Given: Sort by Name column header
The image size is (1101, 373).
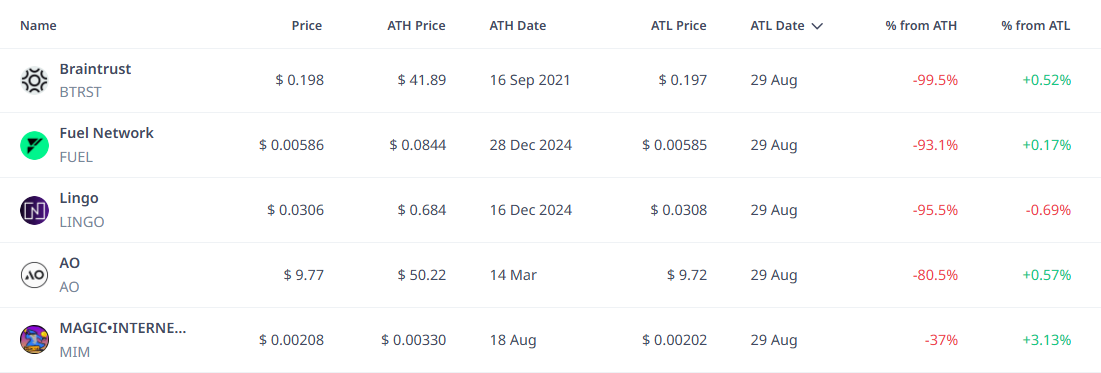Looking at the screenshot, I should pyautogui.click(x=38, y=26).
